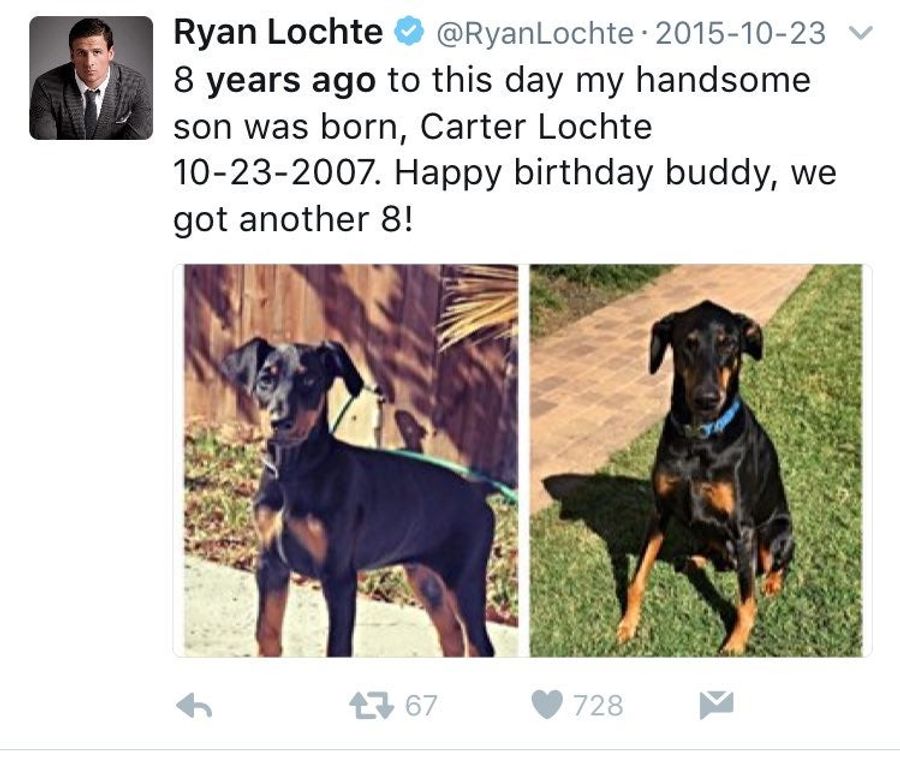Viewport: 900px width, 762px height.
Task: Like the tweet with the heart icon
Action: click(547, 705)
